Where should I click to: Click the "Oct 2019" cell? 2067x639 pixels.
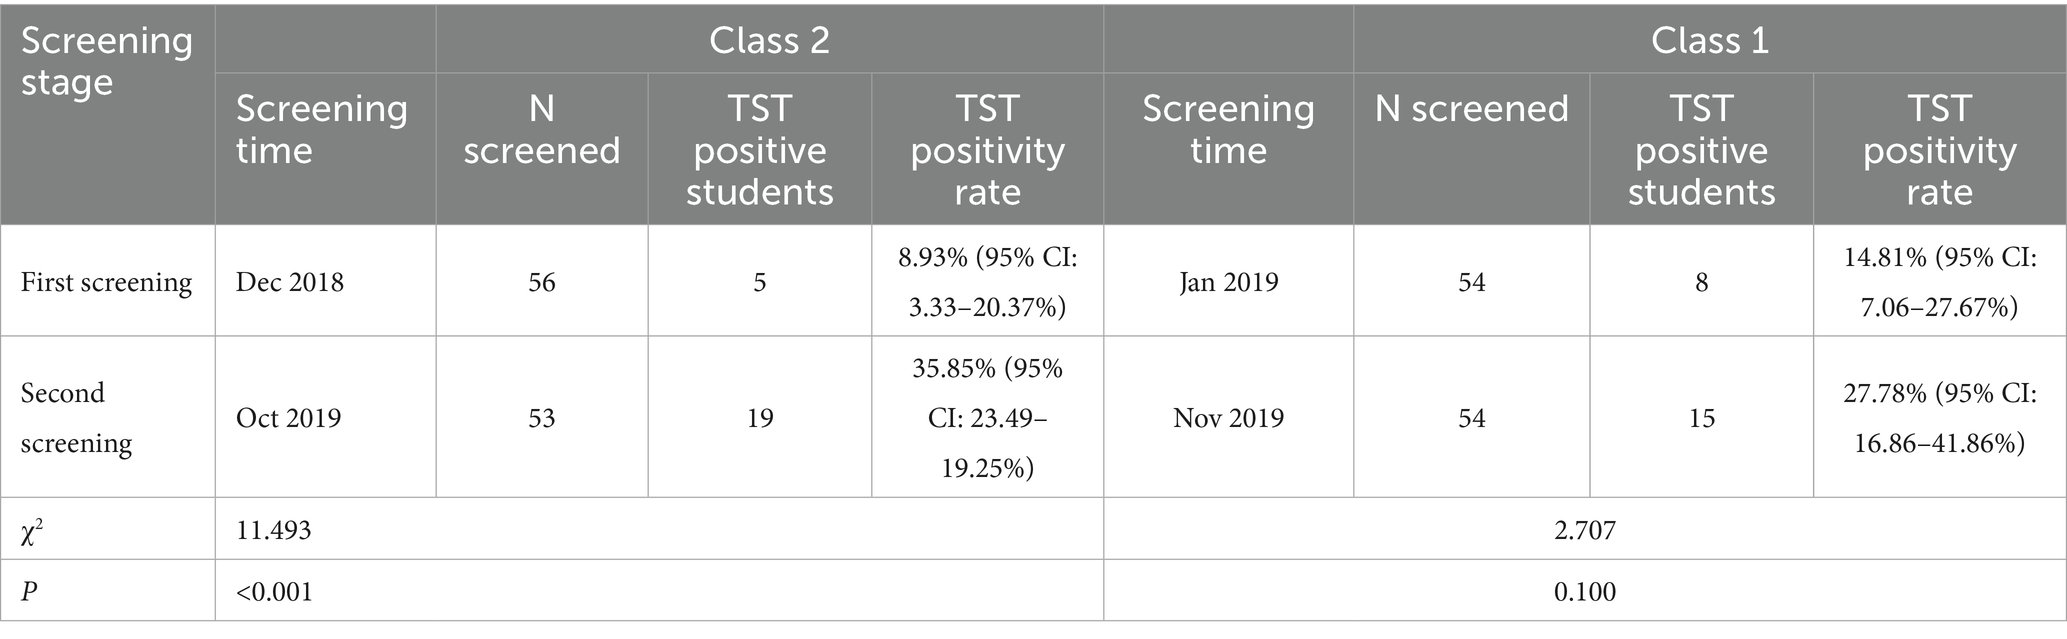(x=288, y=417)
